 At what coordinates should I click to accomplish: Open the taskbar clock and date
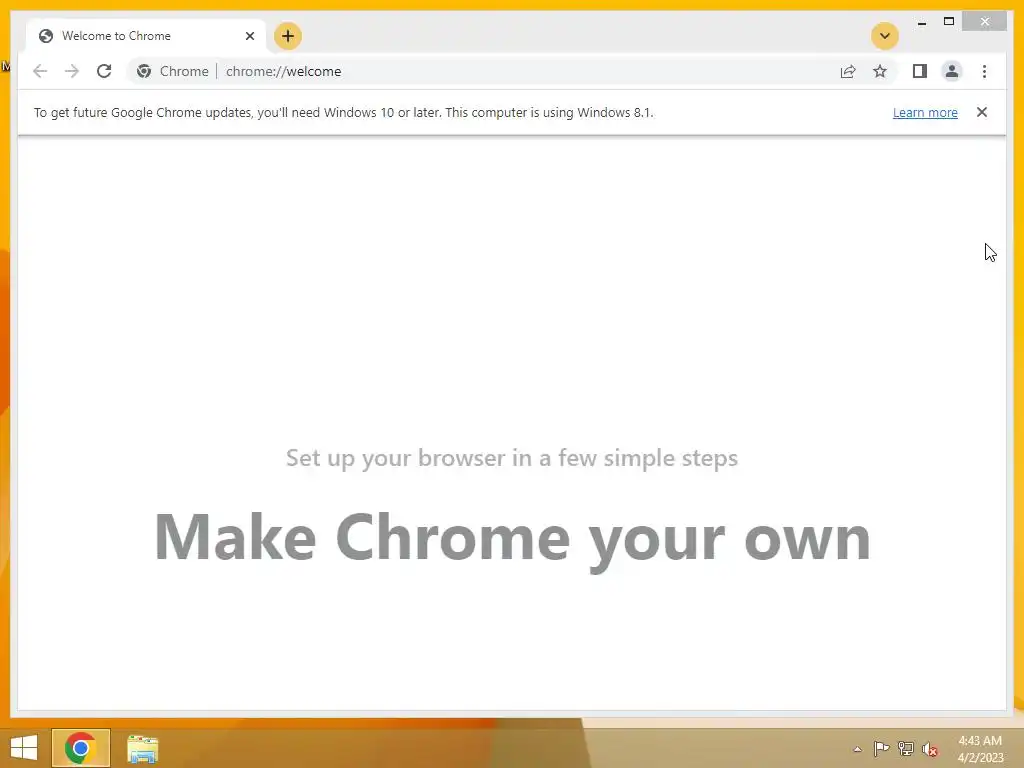point(980,749)
